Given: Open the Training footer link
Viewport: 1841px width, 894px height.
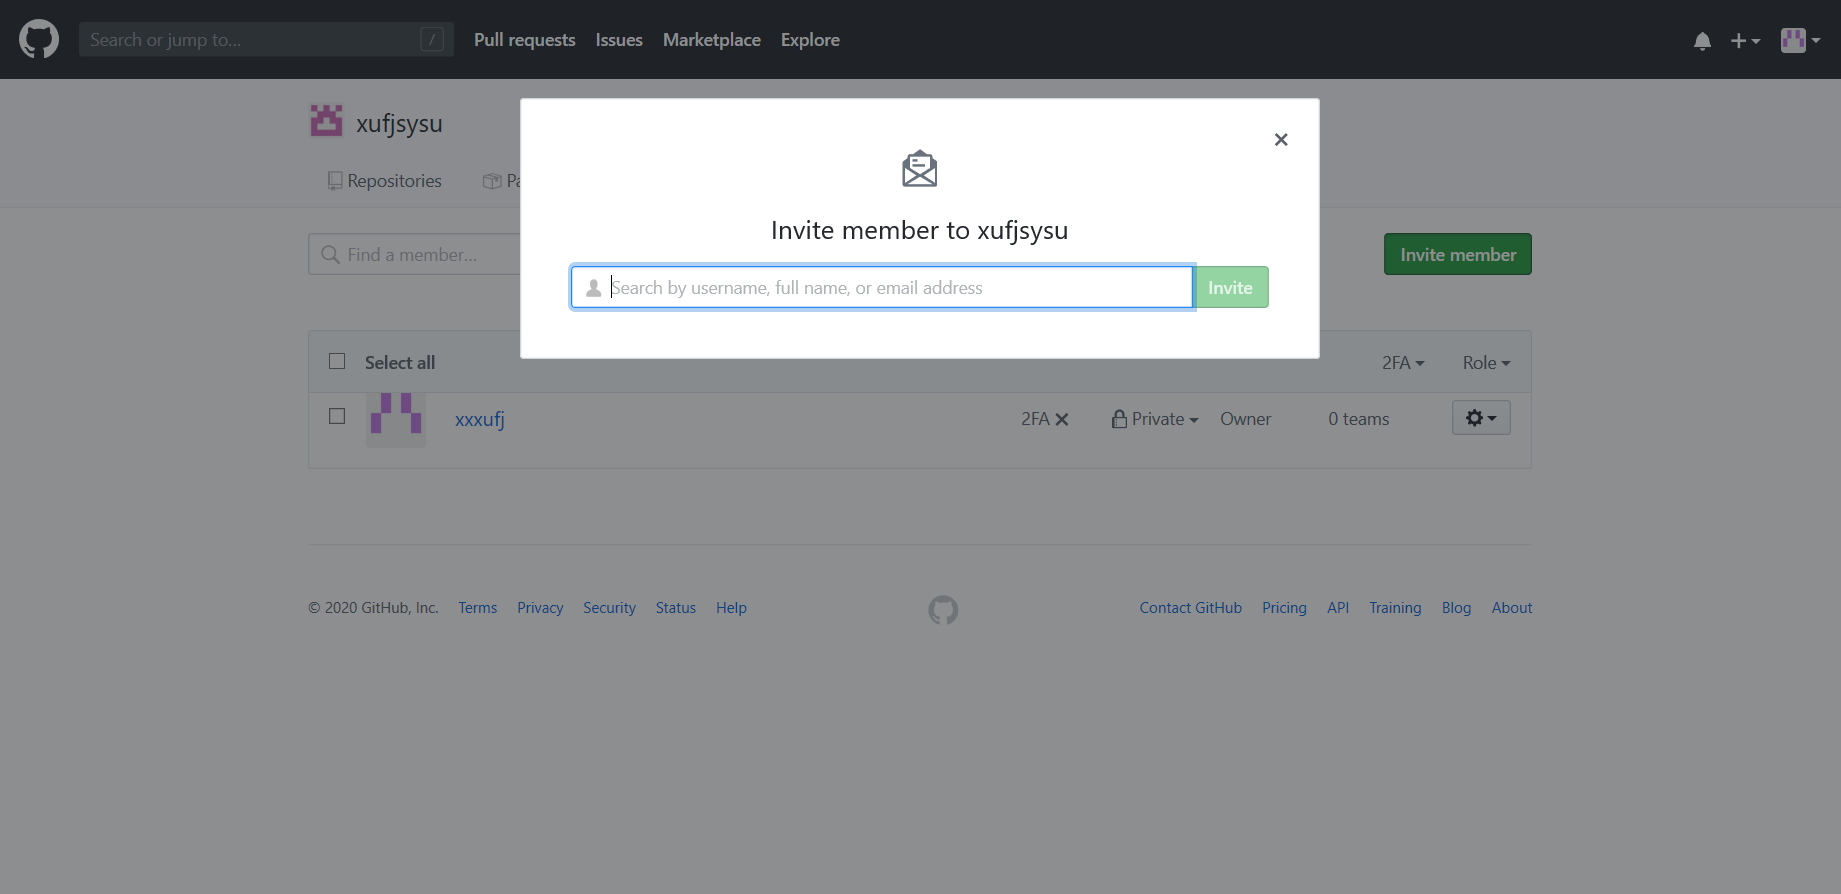Looking at the screenshot, I should [x=1395, y=608].
